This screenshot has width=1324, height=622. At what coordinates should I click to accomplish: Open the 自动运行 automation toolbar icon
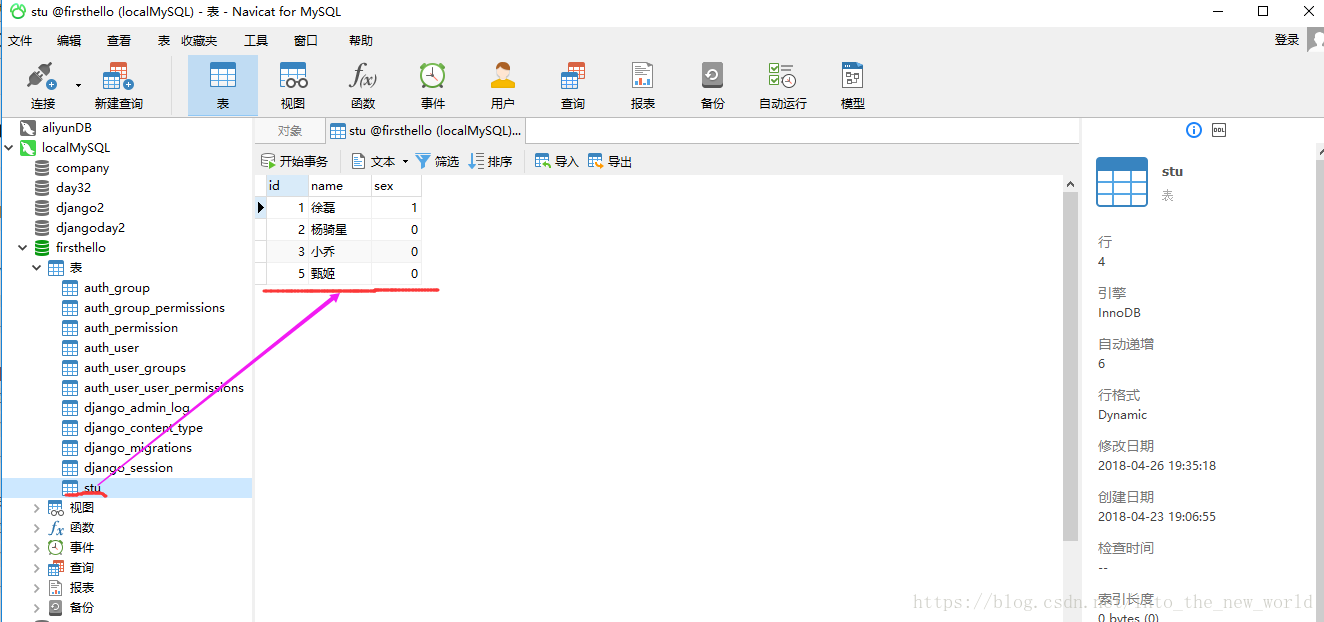(783, 85)
